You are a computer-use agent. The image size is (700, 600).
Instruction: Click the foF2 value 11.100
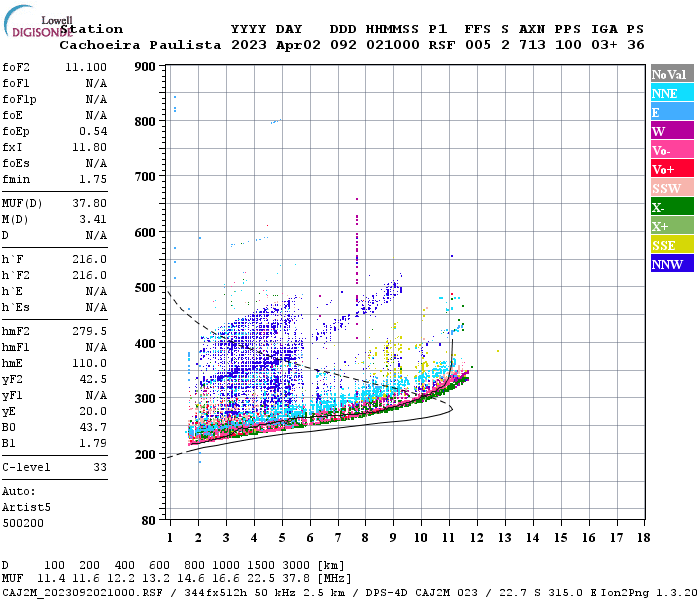(x=86, y=67)
